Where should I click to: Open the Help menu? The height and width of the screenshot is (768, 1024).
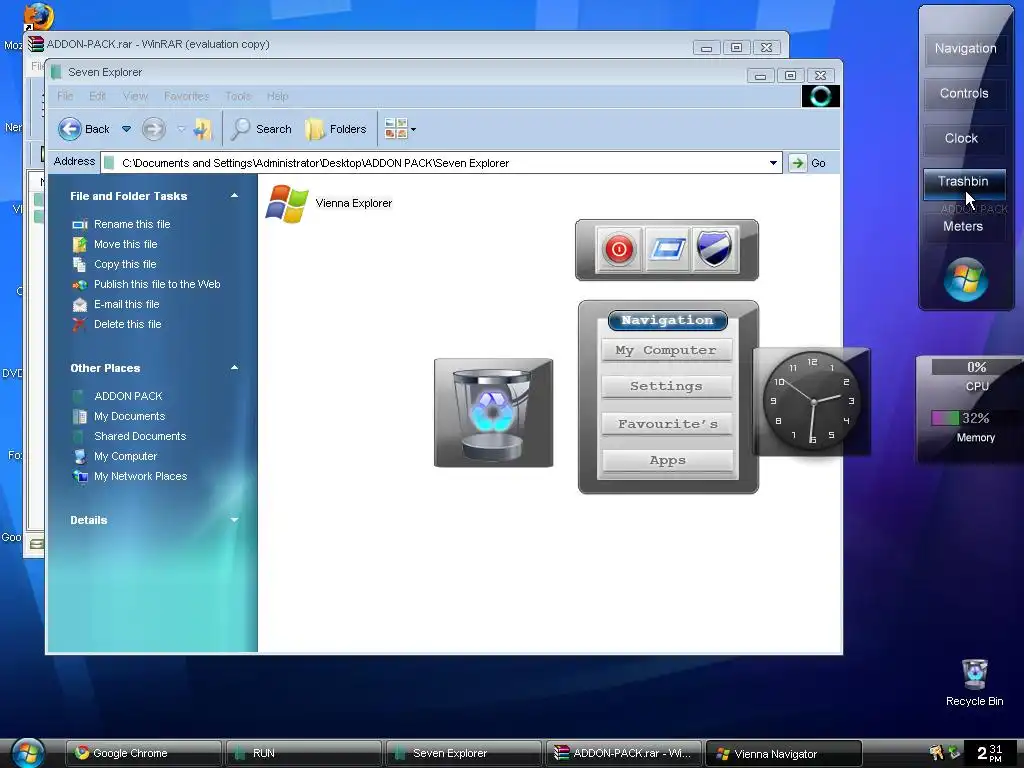click(x=278, y=96)
